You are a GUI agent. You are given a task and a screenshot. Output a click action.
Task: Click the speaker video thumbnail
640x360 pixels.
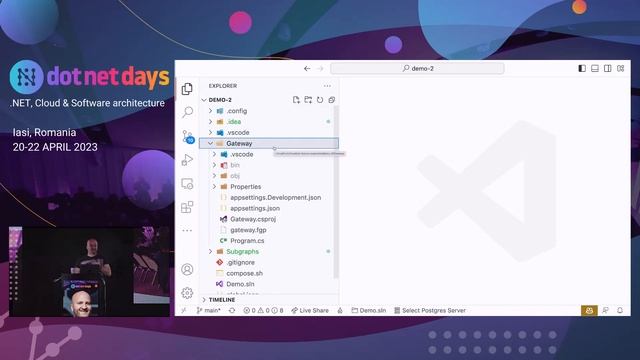pyautogui.click(x=89, y=271)
